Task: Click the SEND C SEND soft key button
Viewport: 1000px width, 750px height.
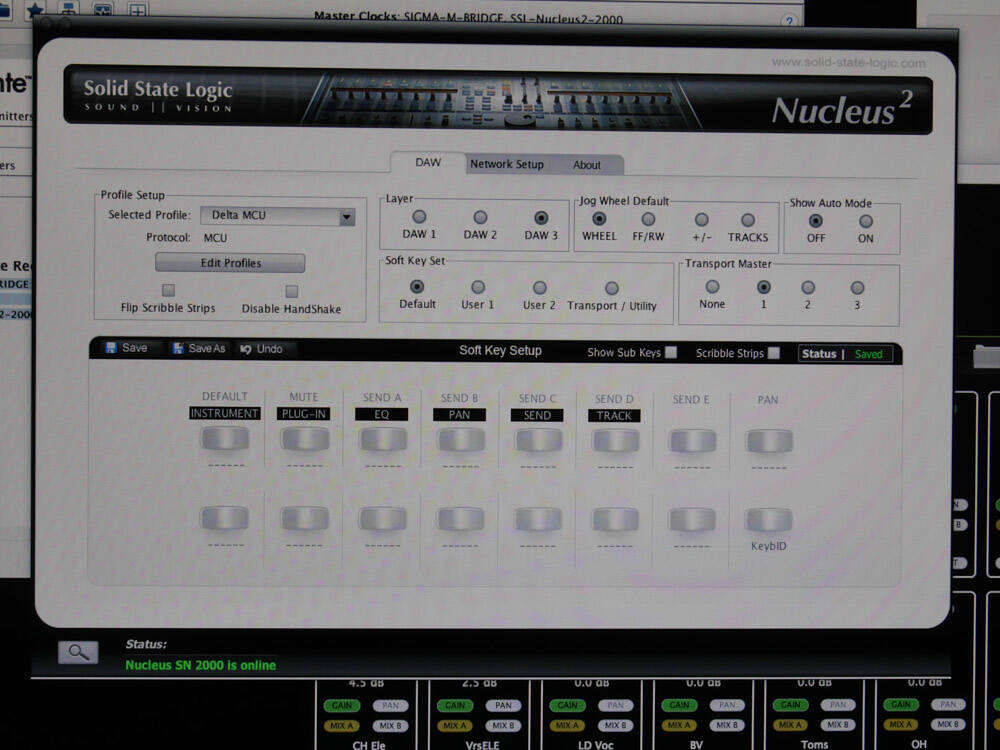Action: coord(538,441)
